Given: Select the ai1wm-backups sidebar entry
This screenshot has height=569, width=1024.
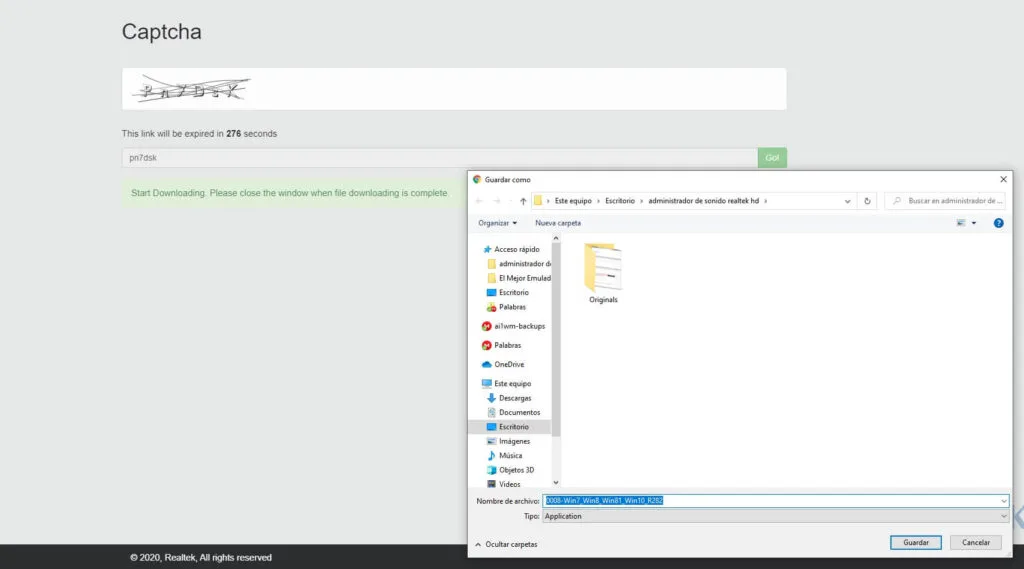Looking at the screenshot, I should 518,326.
